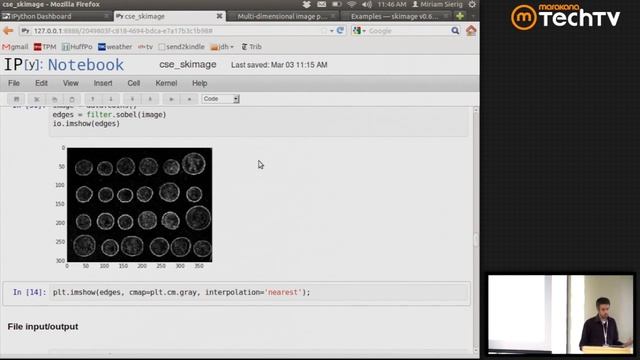640x360 pixels.
Task: Click the File input/output heading
Action: coord(43,327)
